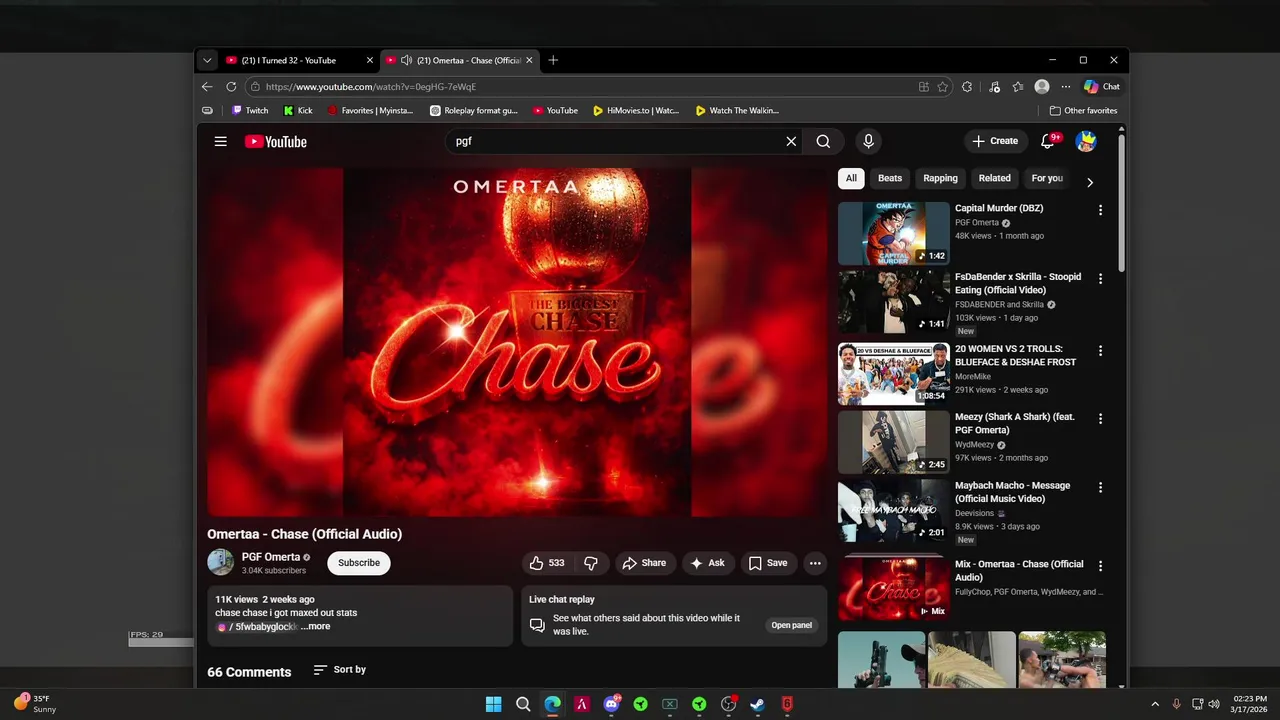Open Edge settings and more menu
Image resolution: width=1280 pixels, height=720 pixels.
point(1065,87)
